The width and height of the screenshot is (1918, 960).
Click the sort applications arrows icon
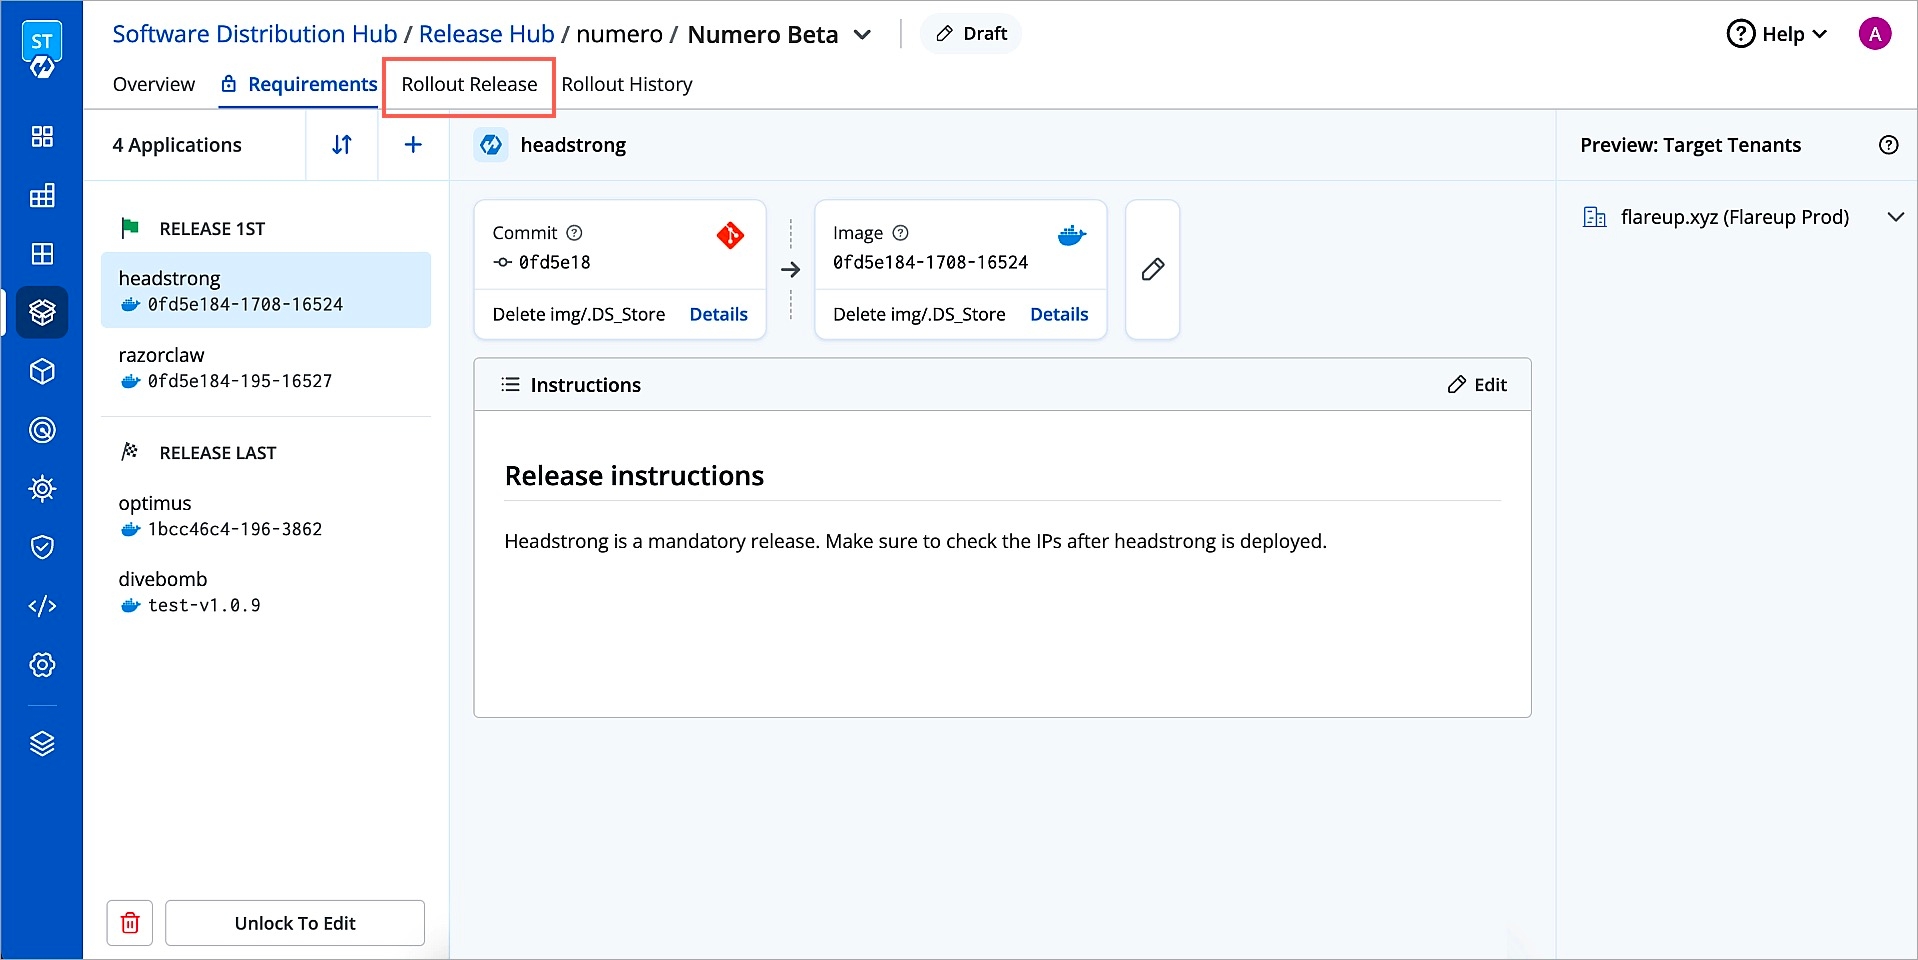341,145
